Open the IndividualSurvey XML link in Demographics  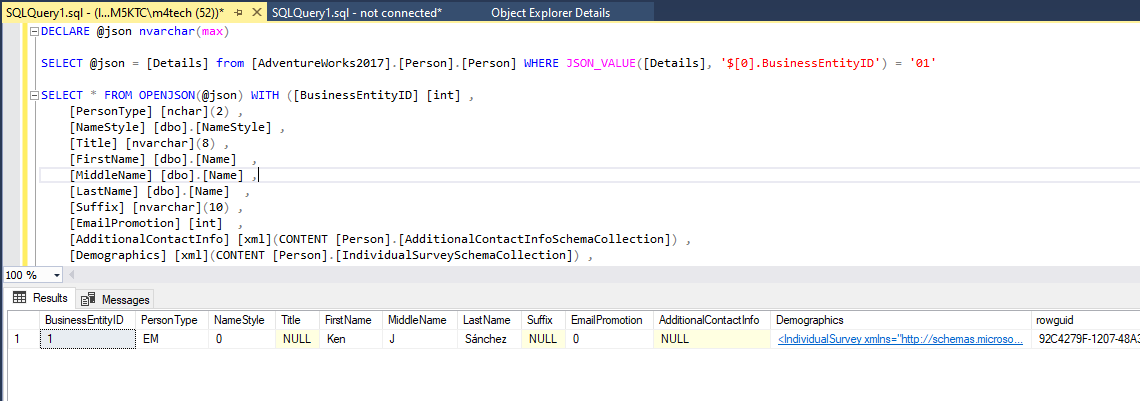(x=900, y=340)
